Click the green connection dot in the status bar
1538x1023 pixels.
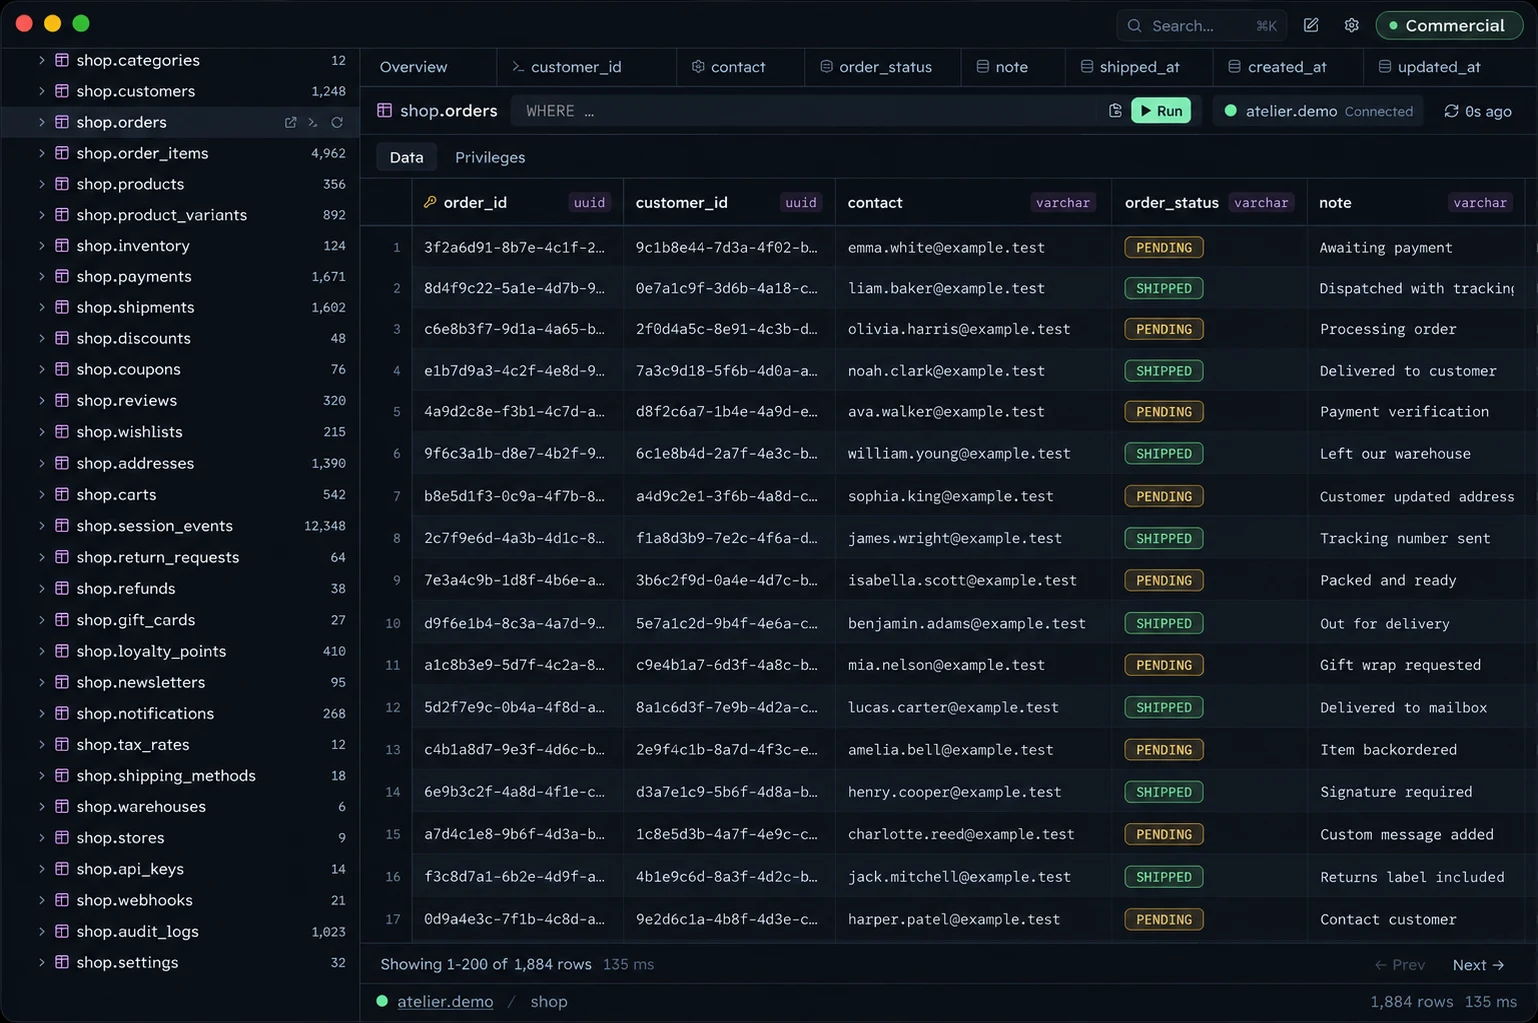point(382,1001)
